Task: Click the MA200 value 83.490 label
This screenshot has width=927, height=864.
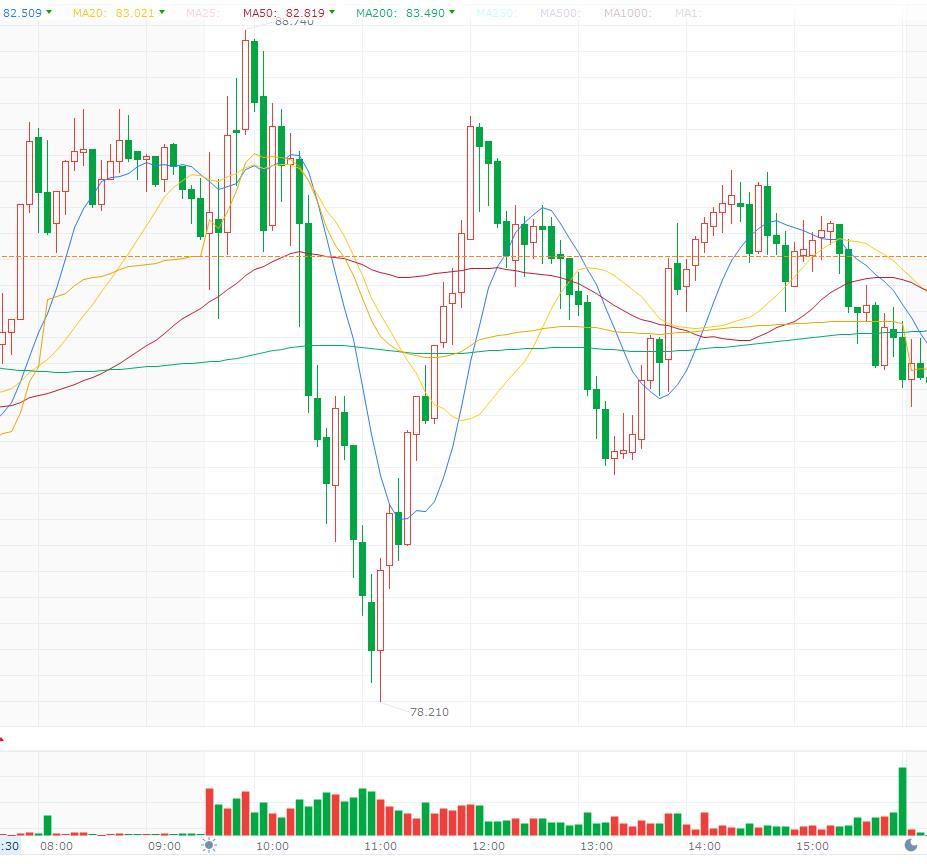Action: (x=425, y=12)
